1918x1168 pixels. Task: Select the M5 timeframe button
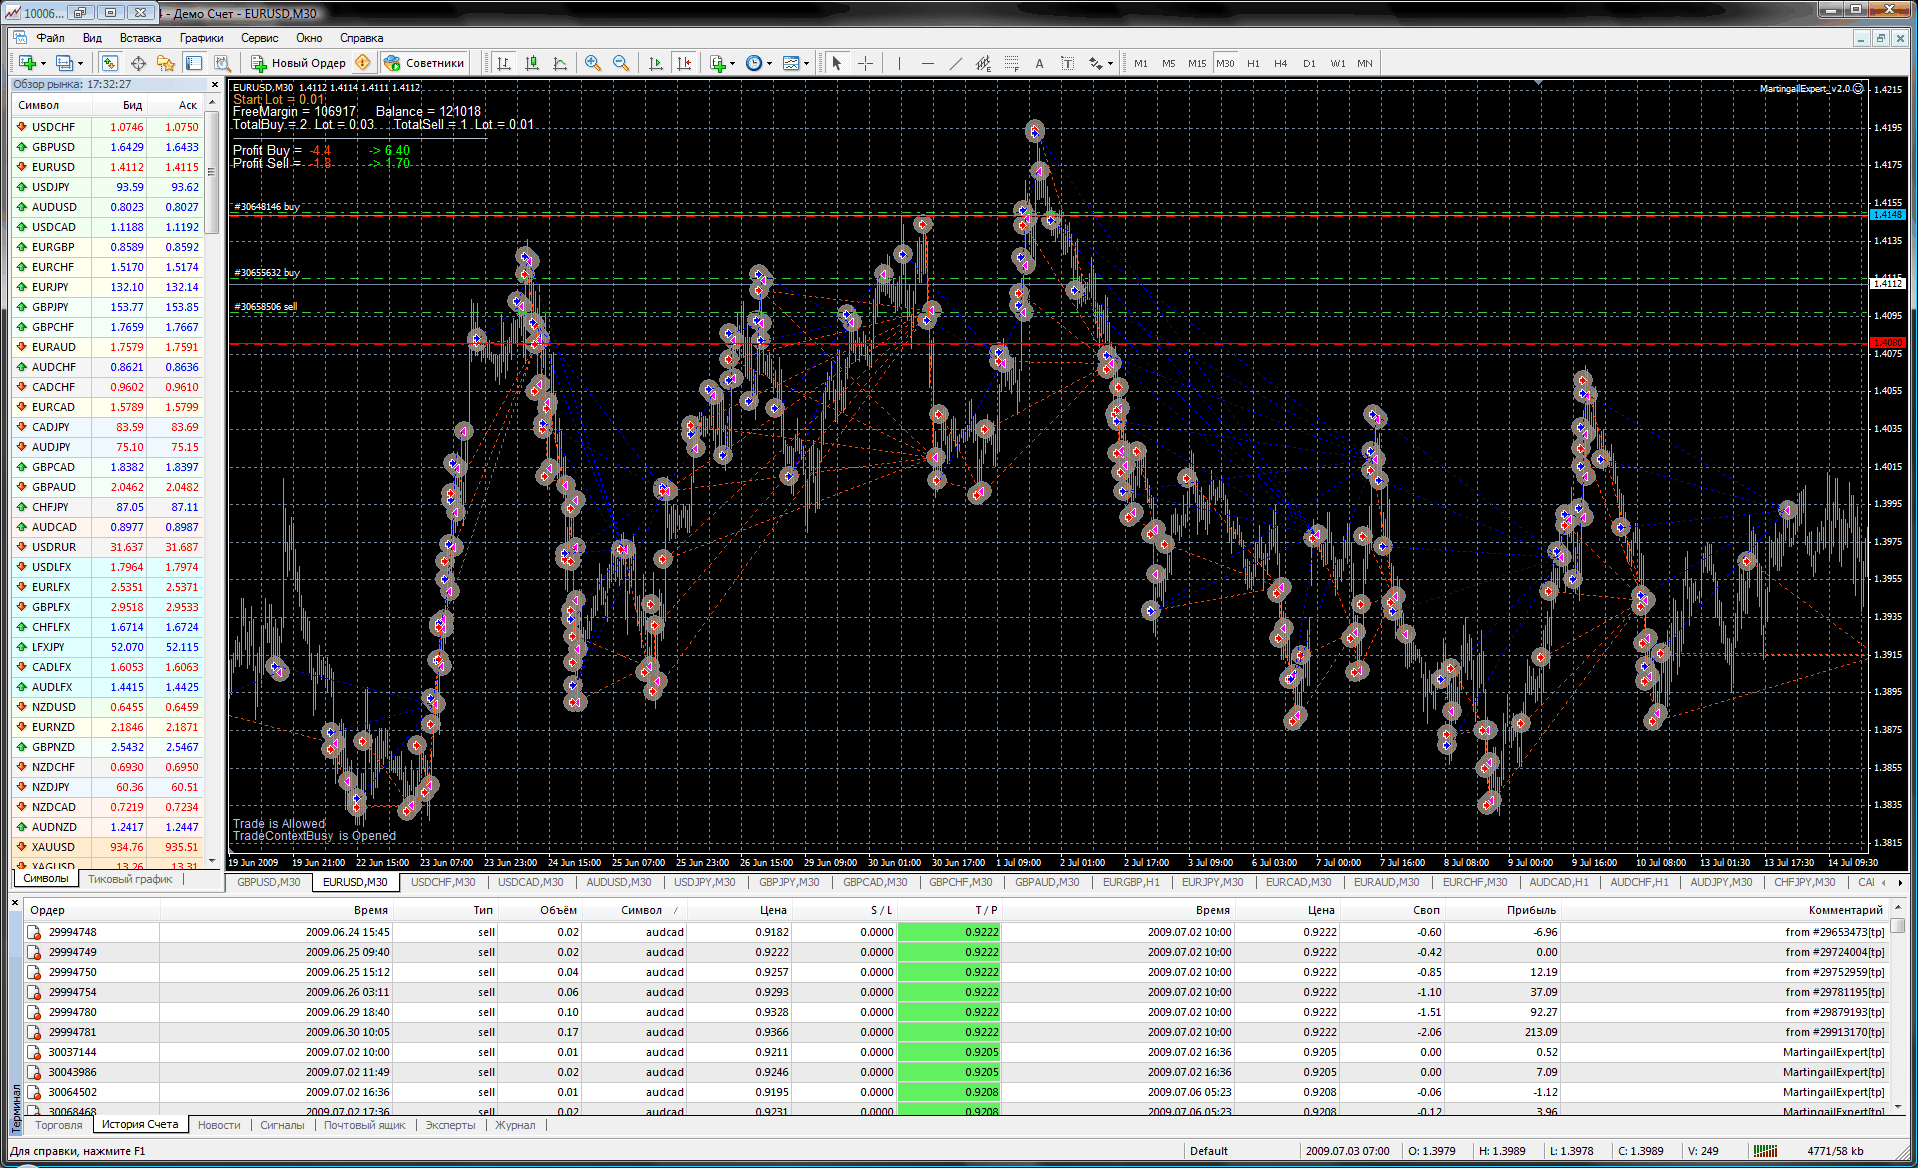(1169, 63)
